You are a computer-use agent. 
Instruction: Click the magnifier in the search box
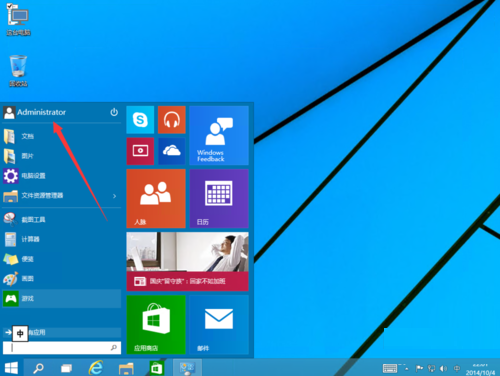click(x=114, y=348)
